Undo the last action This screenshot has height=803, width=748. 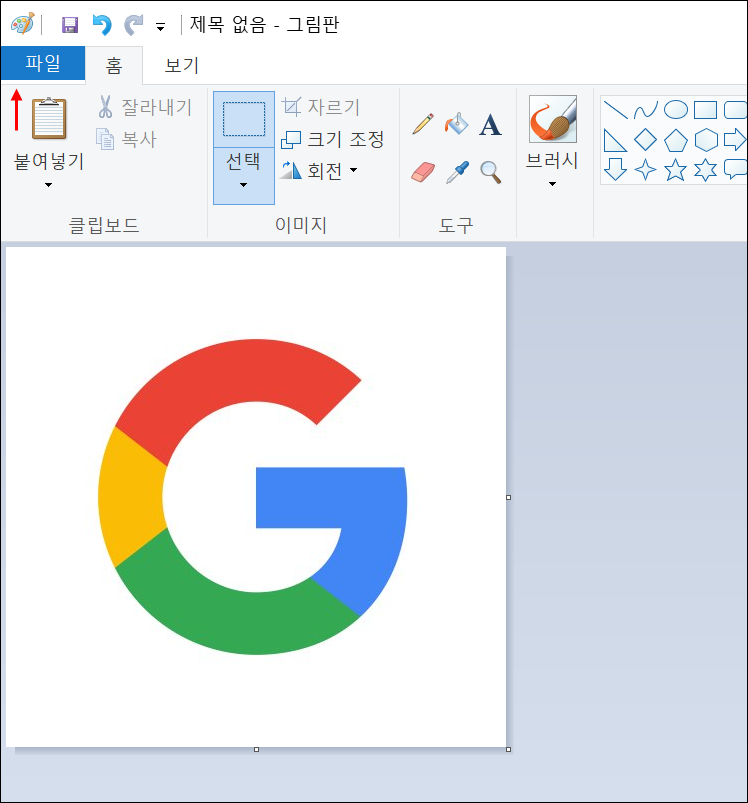[x=102, y=25]
